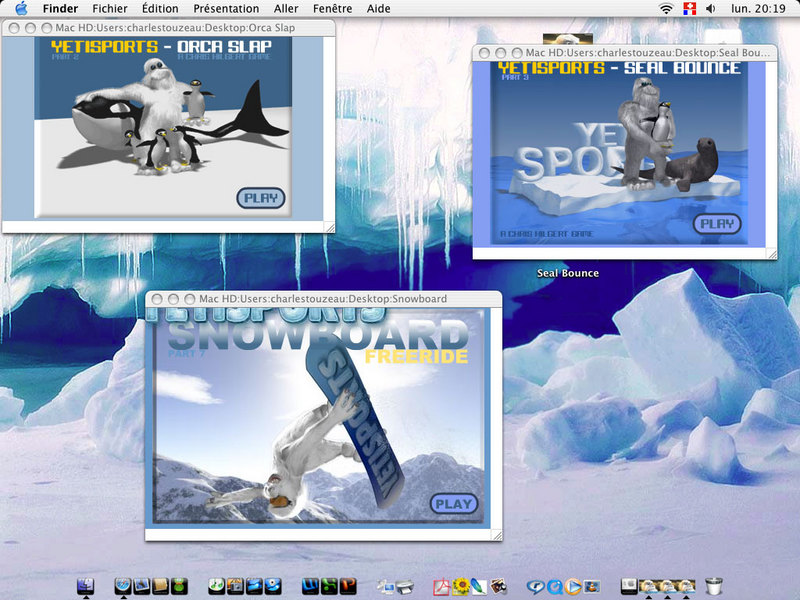Click rightmost eagle game icon in dock

686,586
